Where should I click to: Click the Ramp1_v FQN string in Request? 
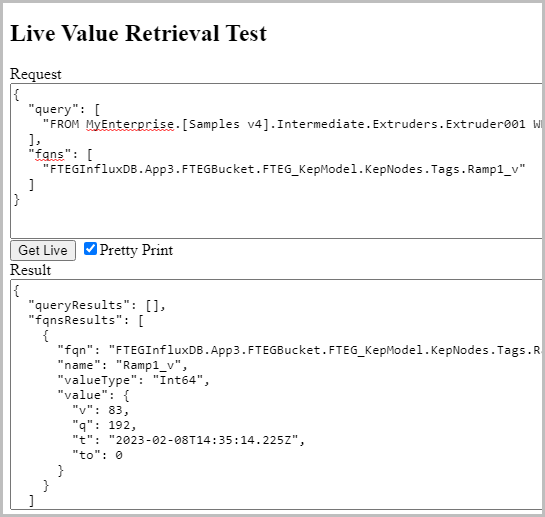[284, 169]
